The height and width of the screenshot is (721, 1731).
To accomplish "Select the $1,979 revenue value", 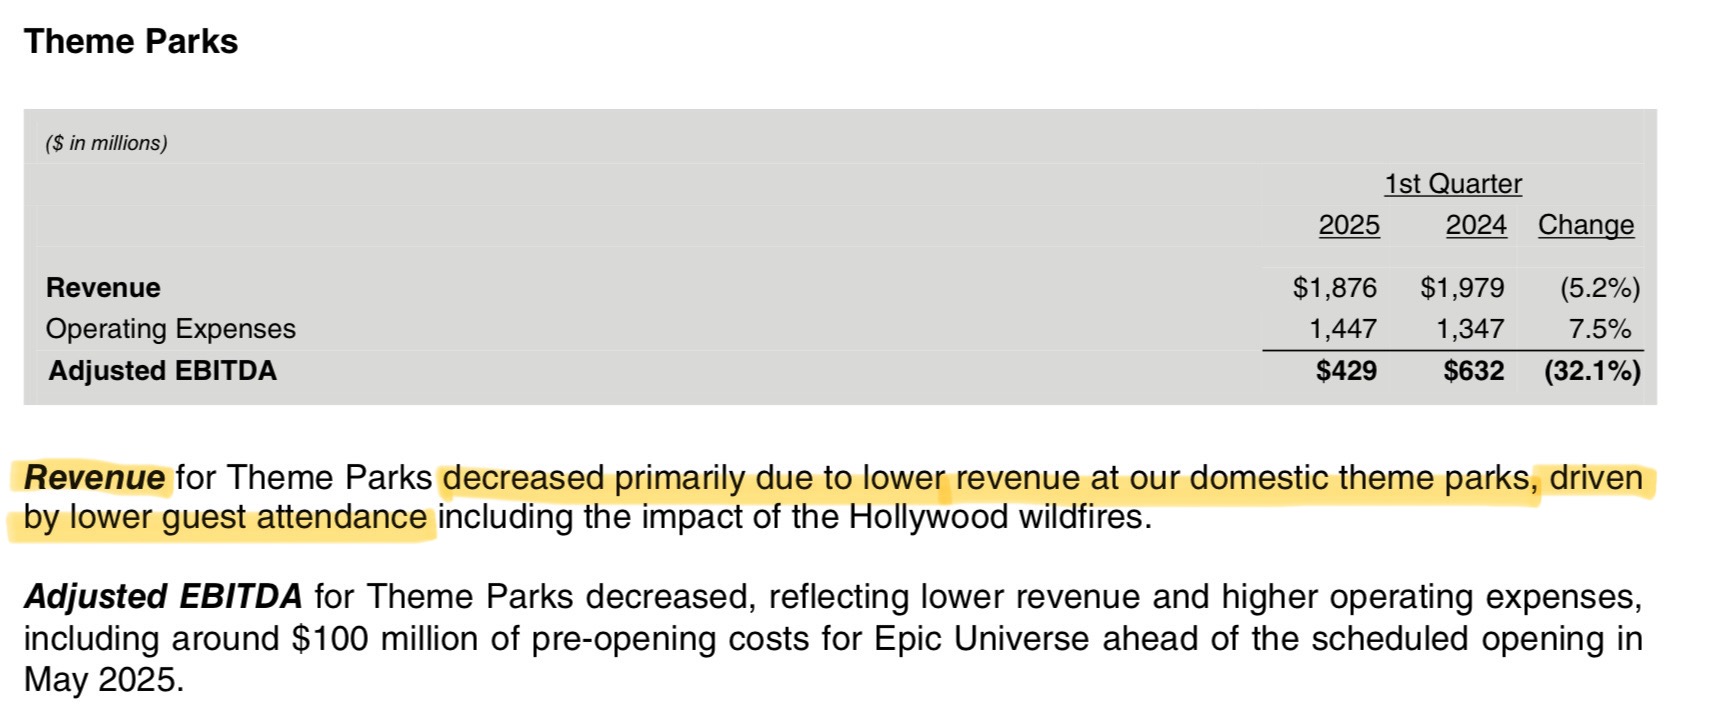I will [x=1462, y=288].
